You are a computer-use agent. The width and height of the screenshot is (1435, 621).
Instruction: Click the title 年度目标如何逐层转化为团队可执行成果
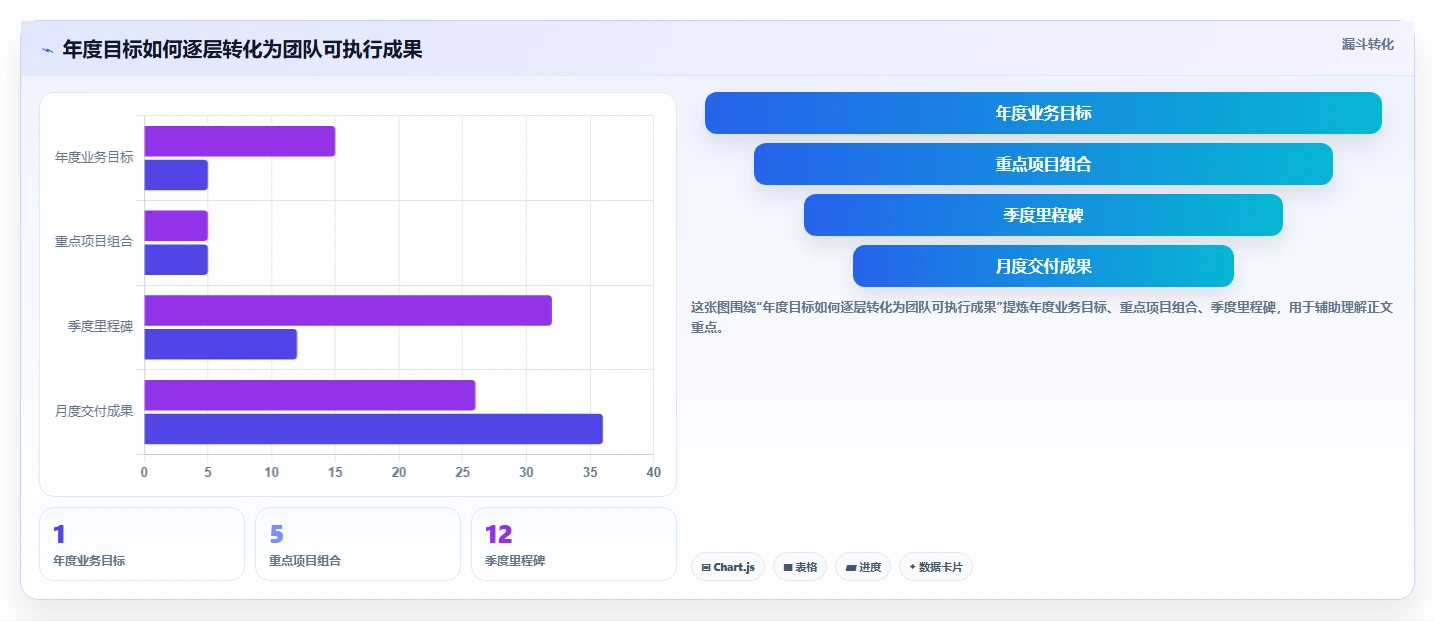click(242, 50)
